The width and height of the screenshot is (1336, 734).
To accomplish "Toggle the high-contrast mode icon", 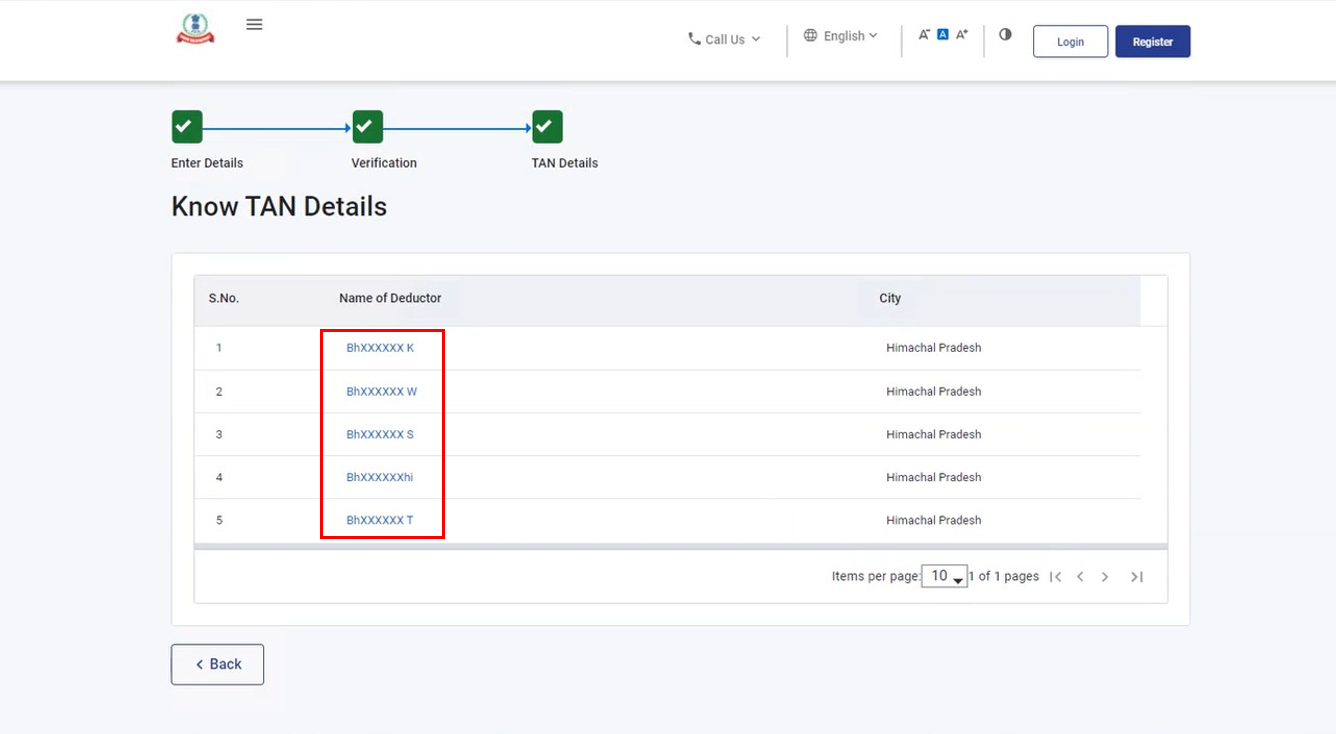I will 1005,35.
